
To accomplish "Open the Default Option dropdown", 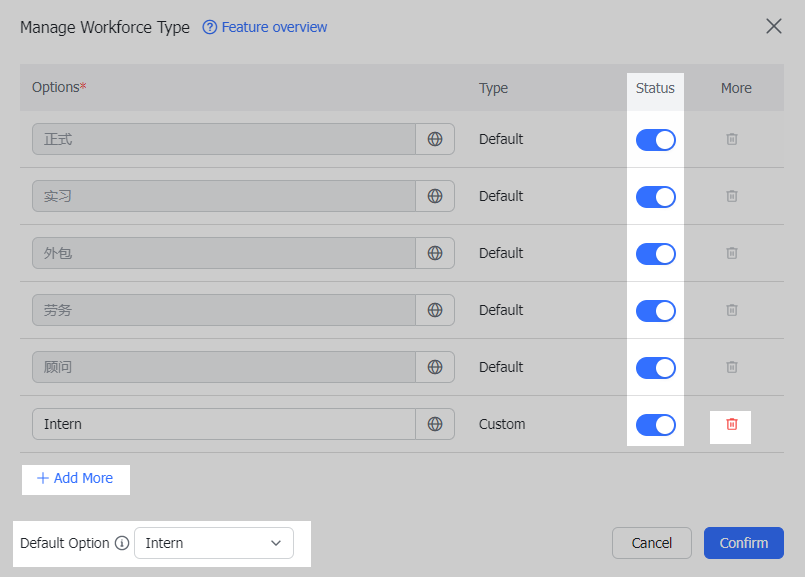I will [x=214, y=543].
